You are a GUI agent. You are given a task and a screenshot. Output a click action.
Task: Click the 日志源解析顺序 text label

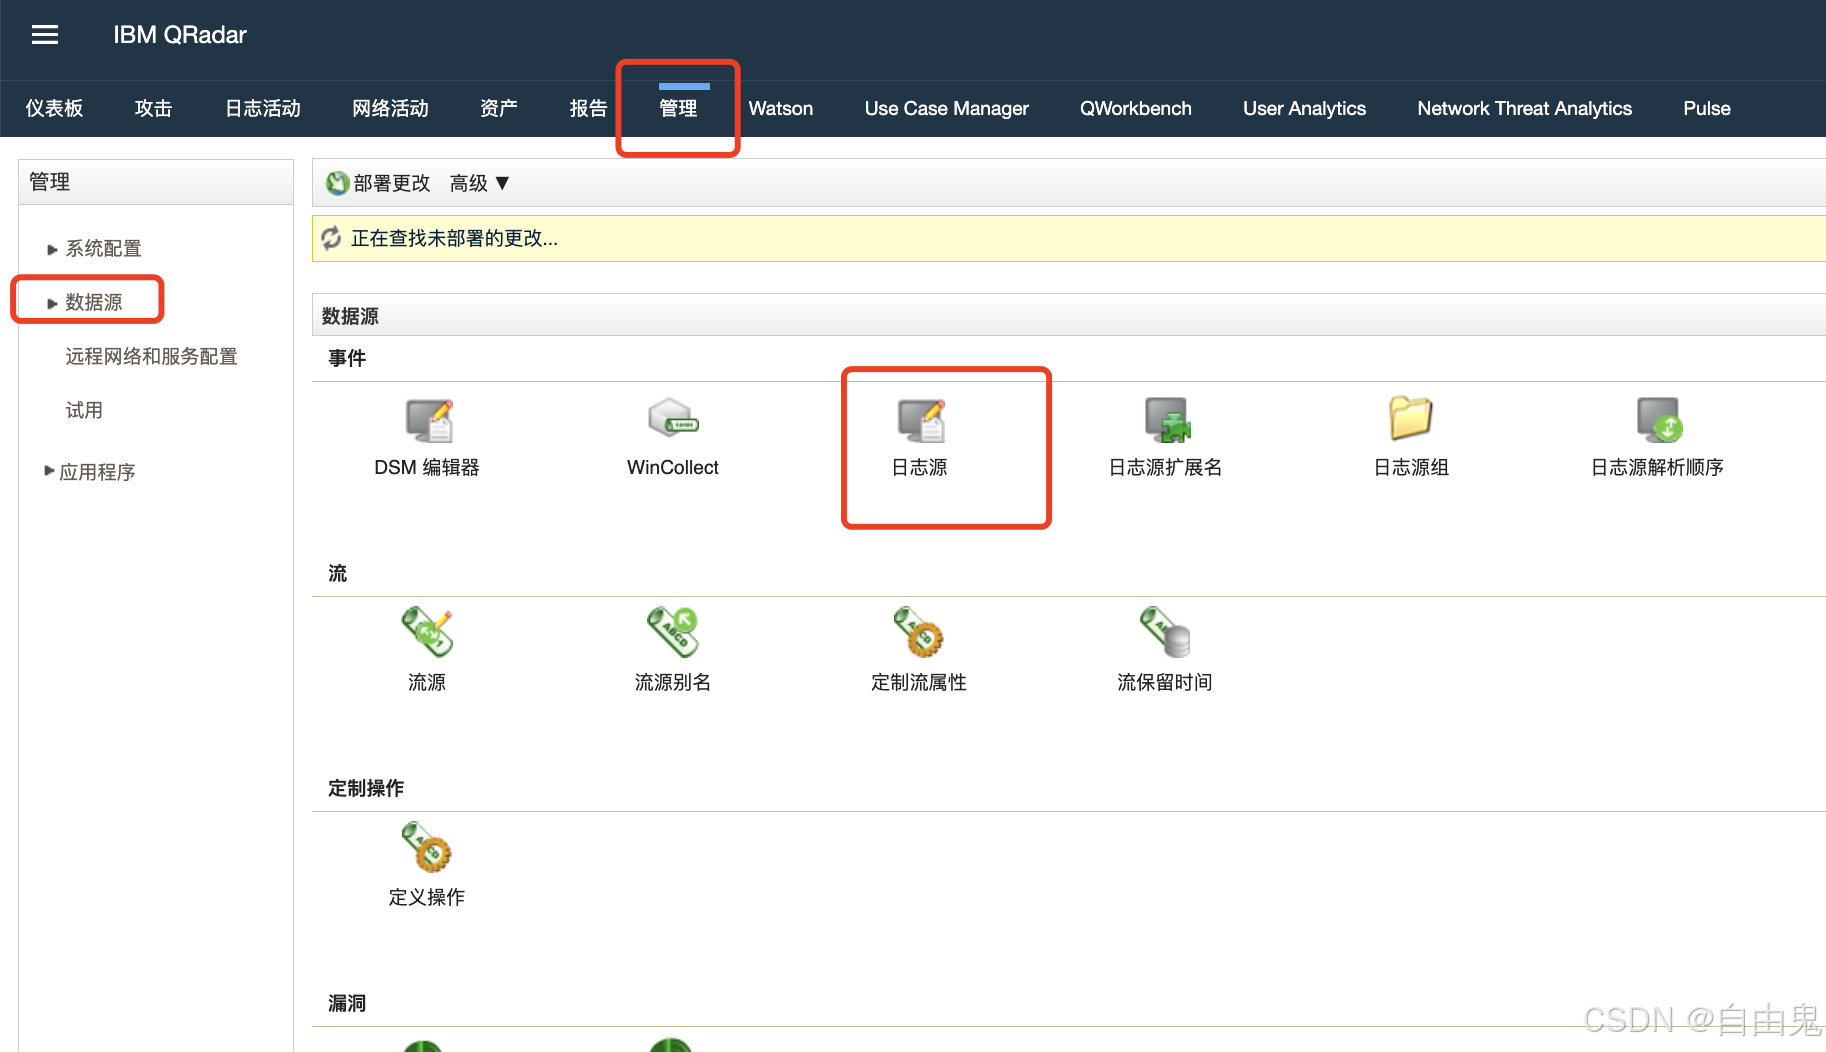tap(1657, 467)
